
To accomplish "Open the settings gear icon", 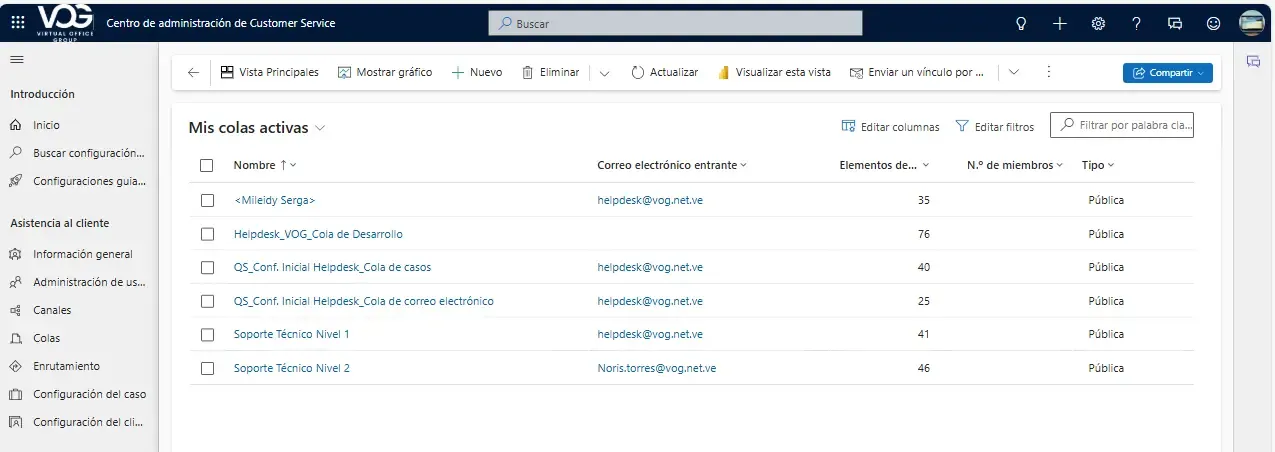I will tap(1098, 23).
